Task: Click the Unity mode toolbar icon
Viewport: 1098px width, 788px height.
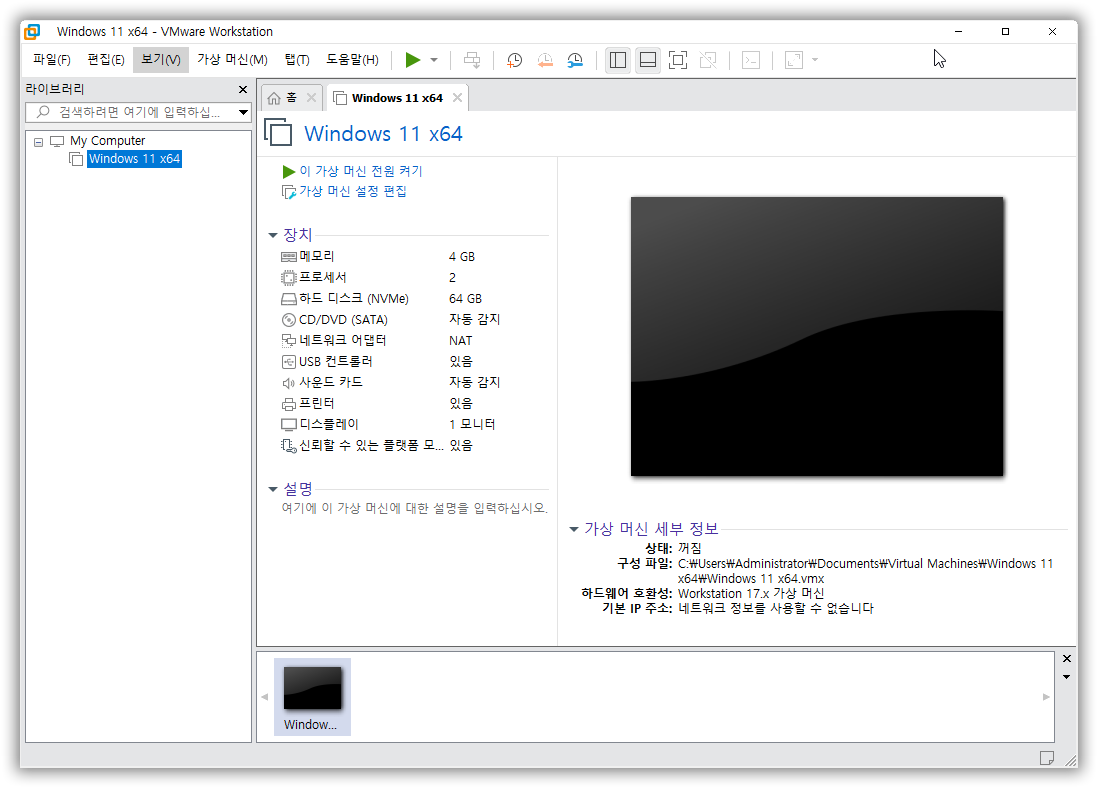Action: coord(708,60)
